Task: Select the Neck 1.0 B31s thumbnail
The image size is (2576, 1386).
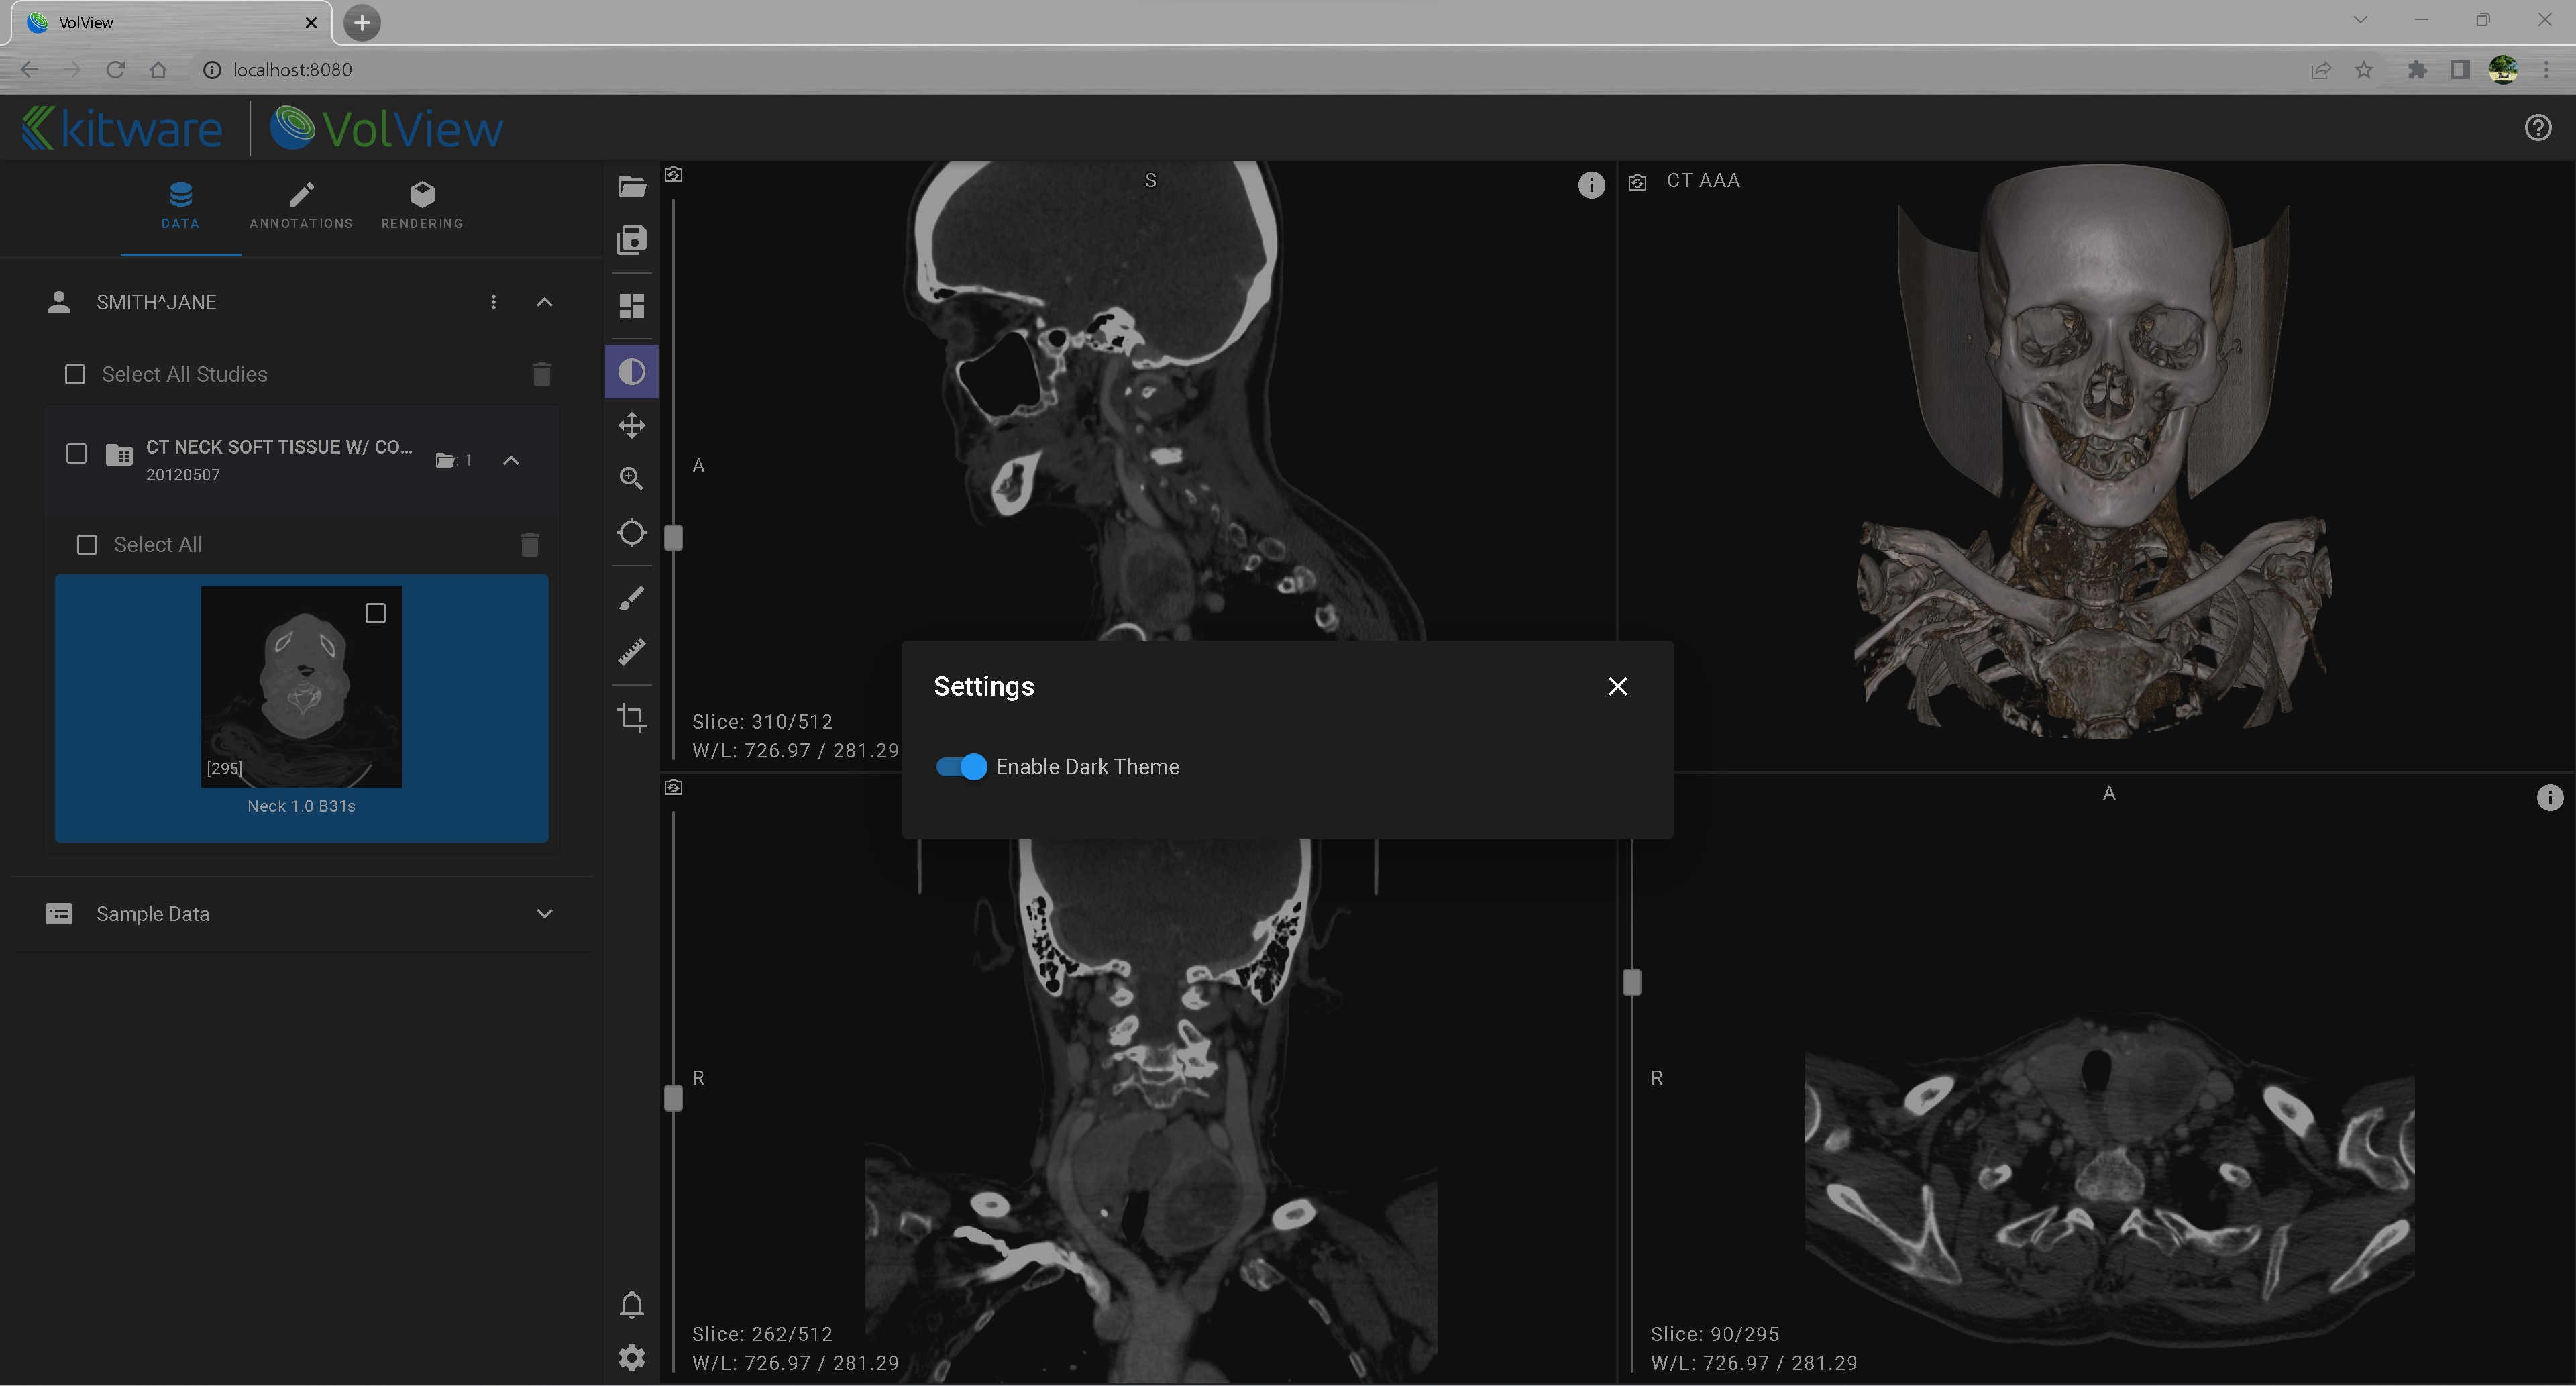Action: coord(302,686)
